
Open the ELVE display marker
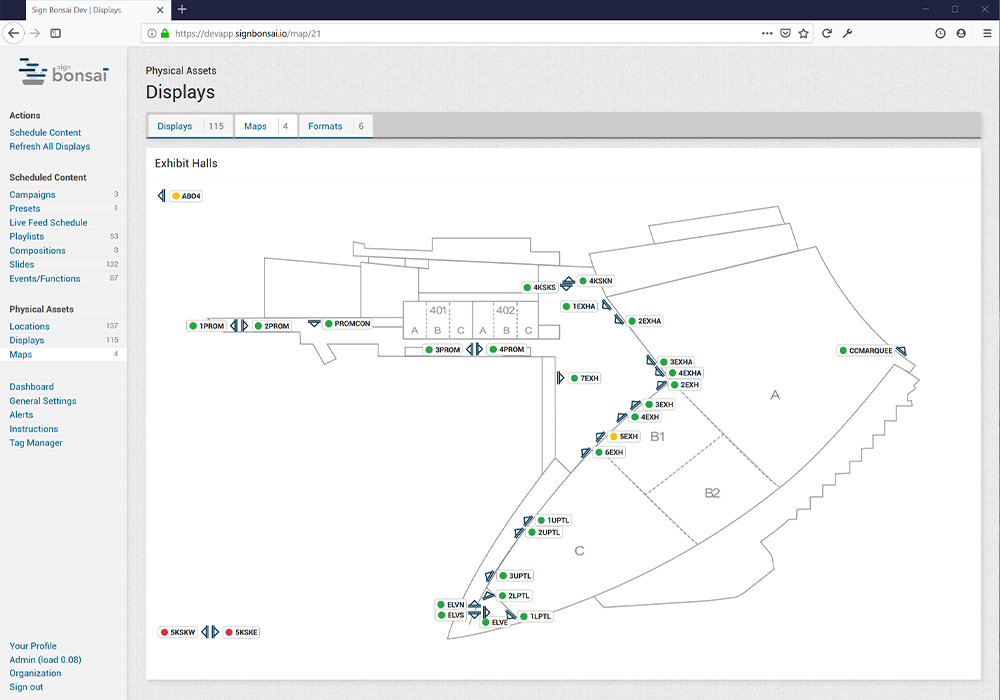click(x=496, y=623)
